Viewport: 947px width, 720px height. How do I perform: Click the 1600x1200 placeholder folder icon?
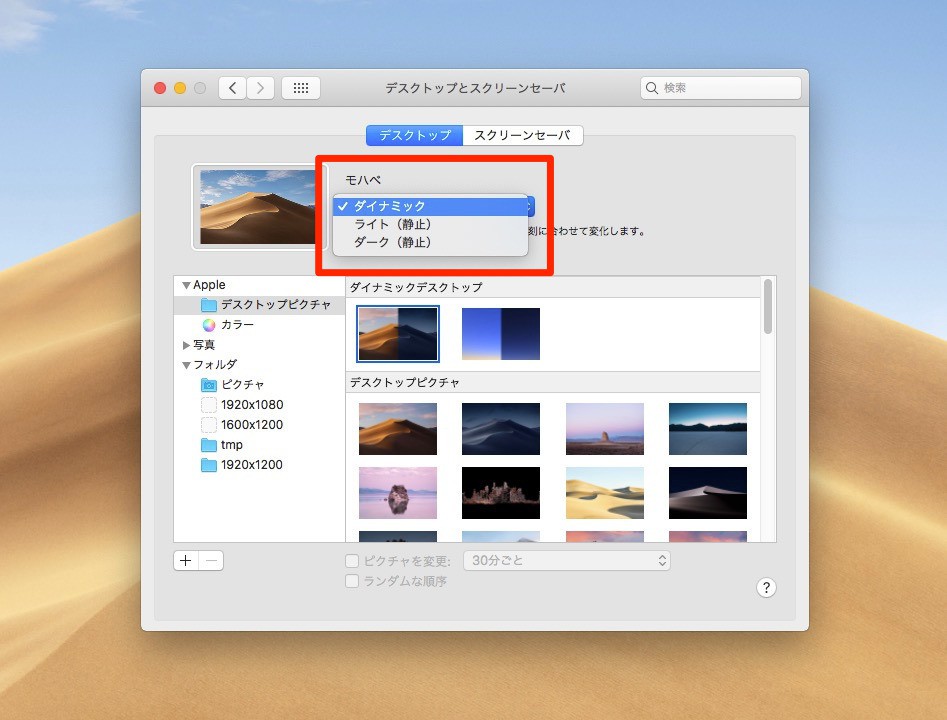pos(208,425)
